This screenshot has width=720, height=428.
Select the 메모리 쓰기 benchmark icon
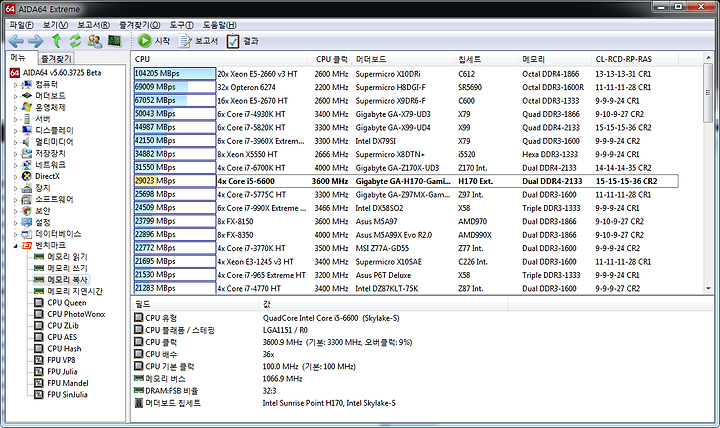click(x=39, y=268)
